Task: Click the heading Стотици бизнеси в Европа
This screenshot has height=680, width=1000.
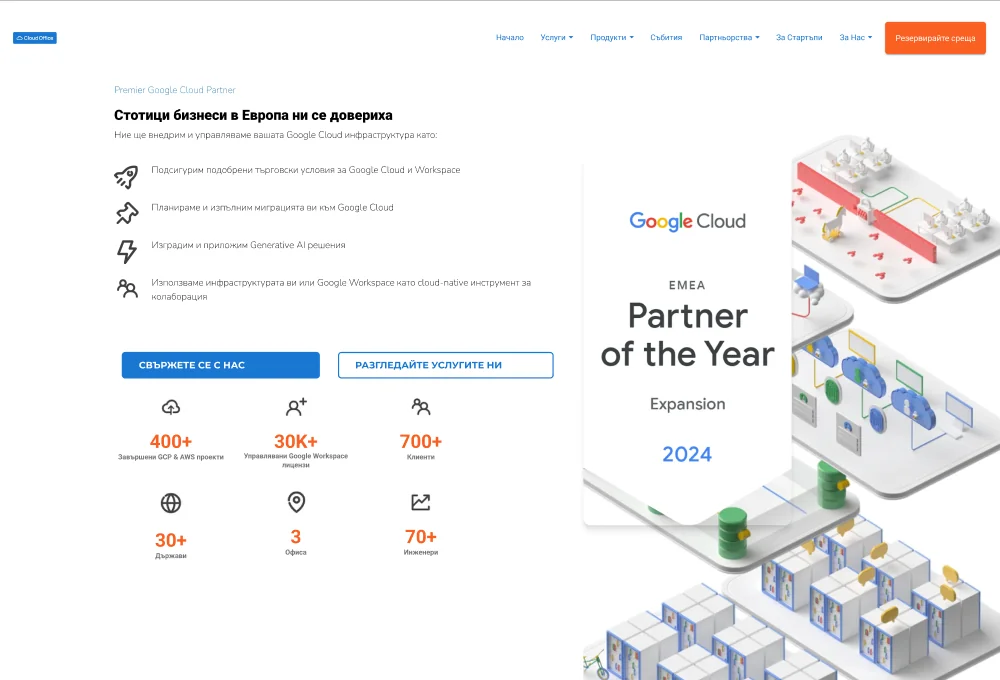Action: (253, 115)
